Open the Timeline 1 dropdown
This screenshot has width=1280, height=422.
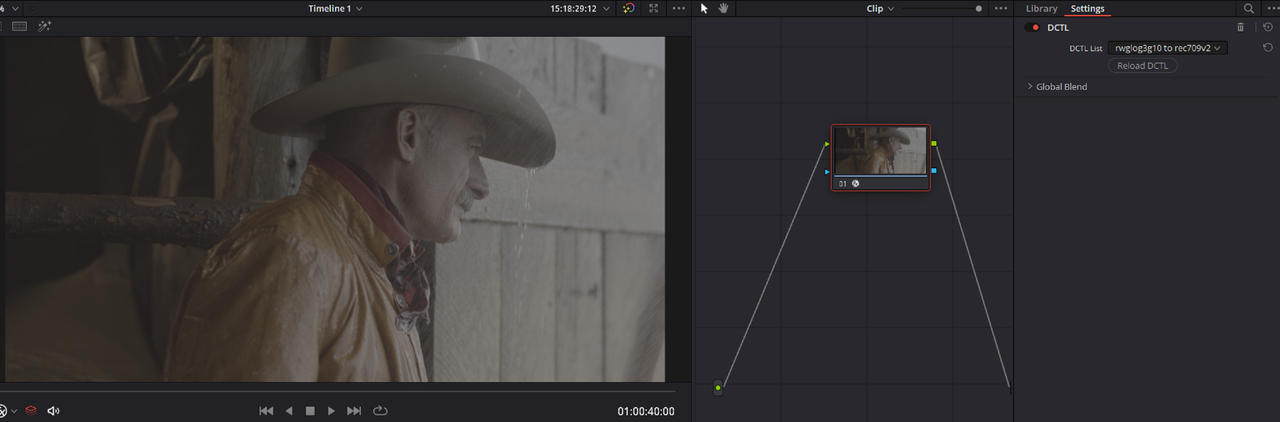click(336, 8)
